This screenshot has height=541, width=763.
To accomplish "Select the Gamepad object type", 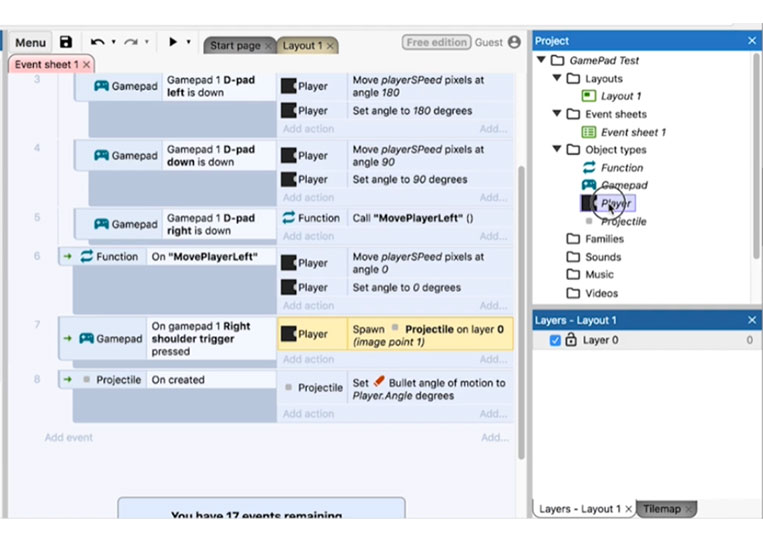I will [624, 185].
